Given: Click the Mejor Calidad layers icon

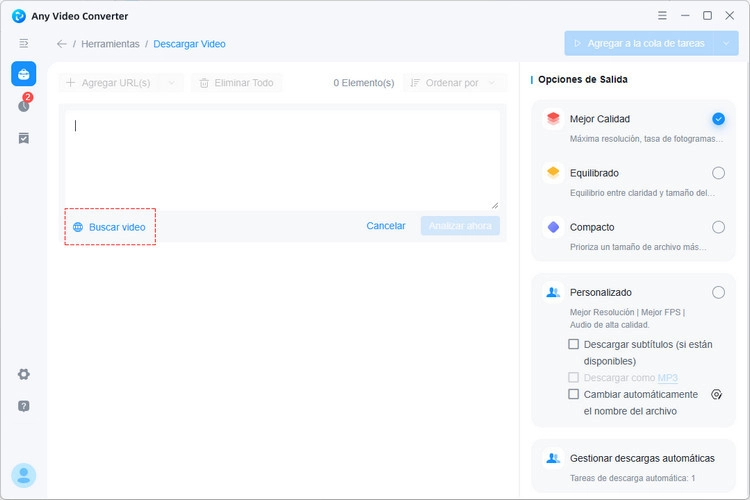Looking at the screenshot, I should click(553, 118).
